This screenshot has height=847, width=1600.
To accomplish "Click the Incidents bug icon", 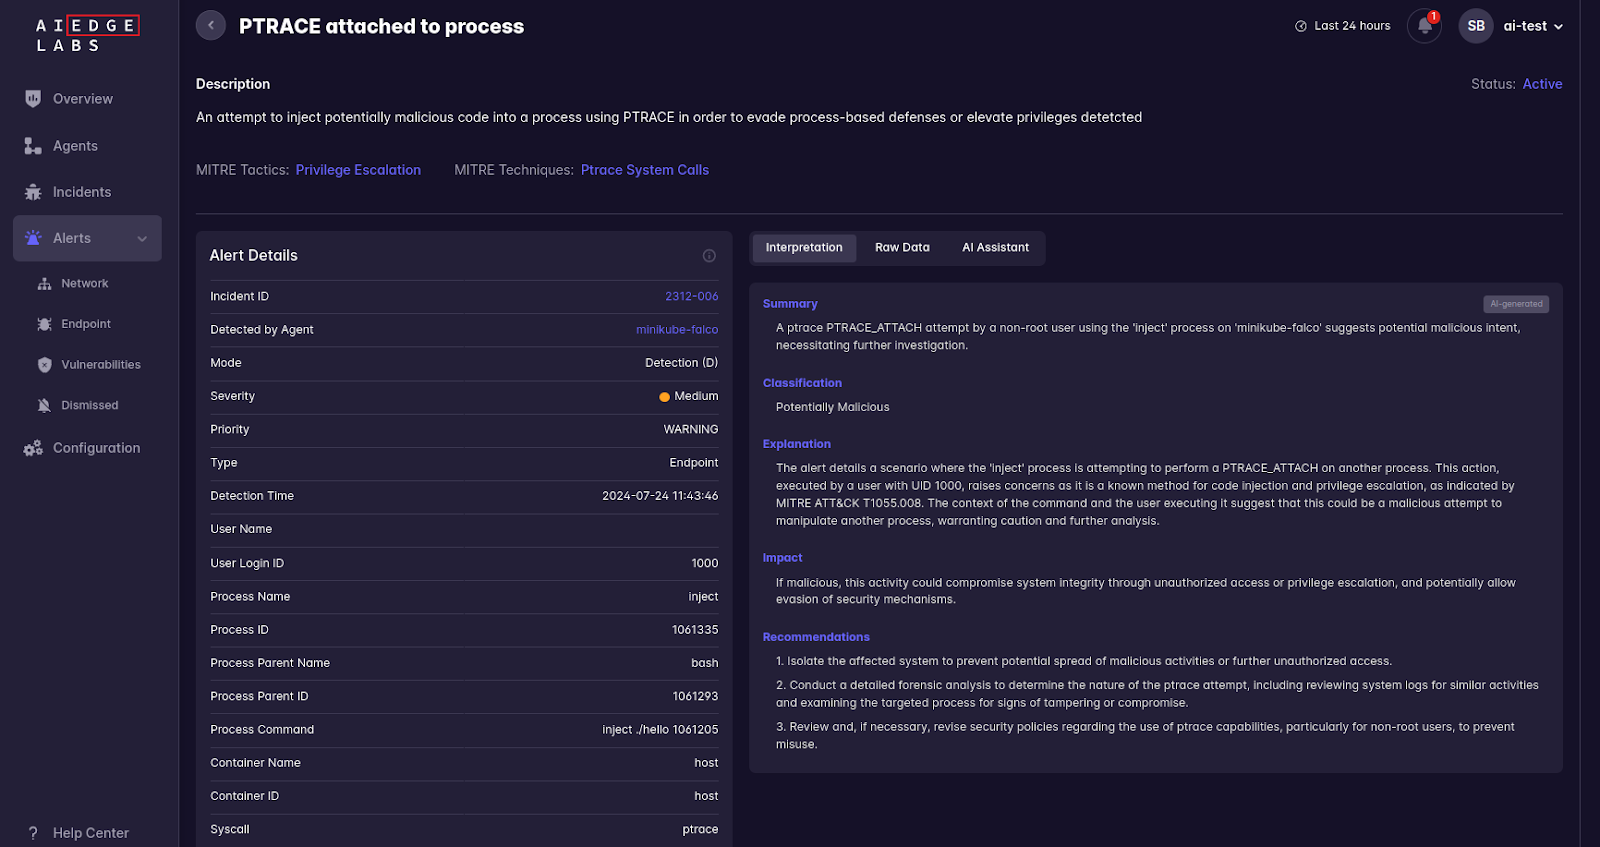I will [x=33, y=192].
